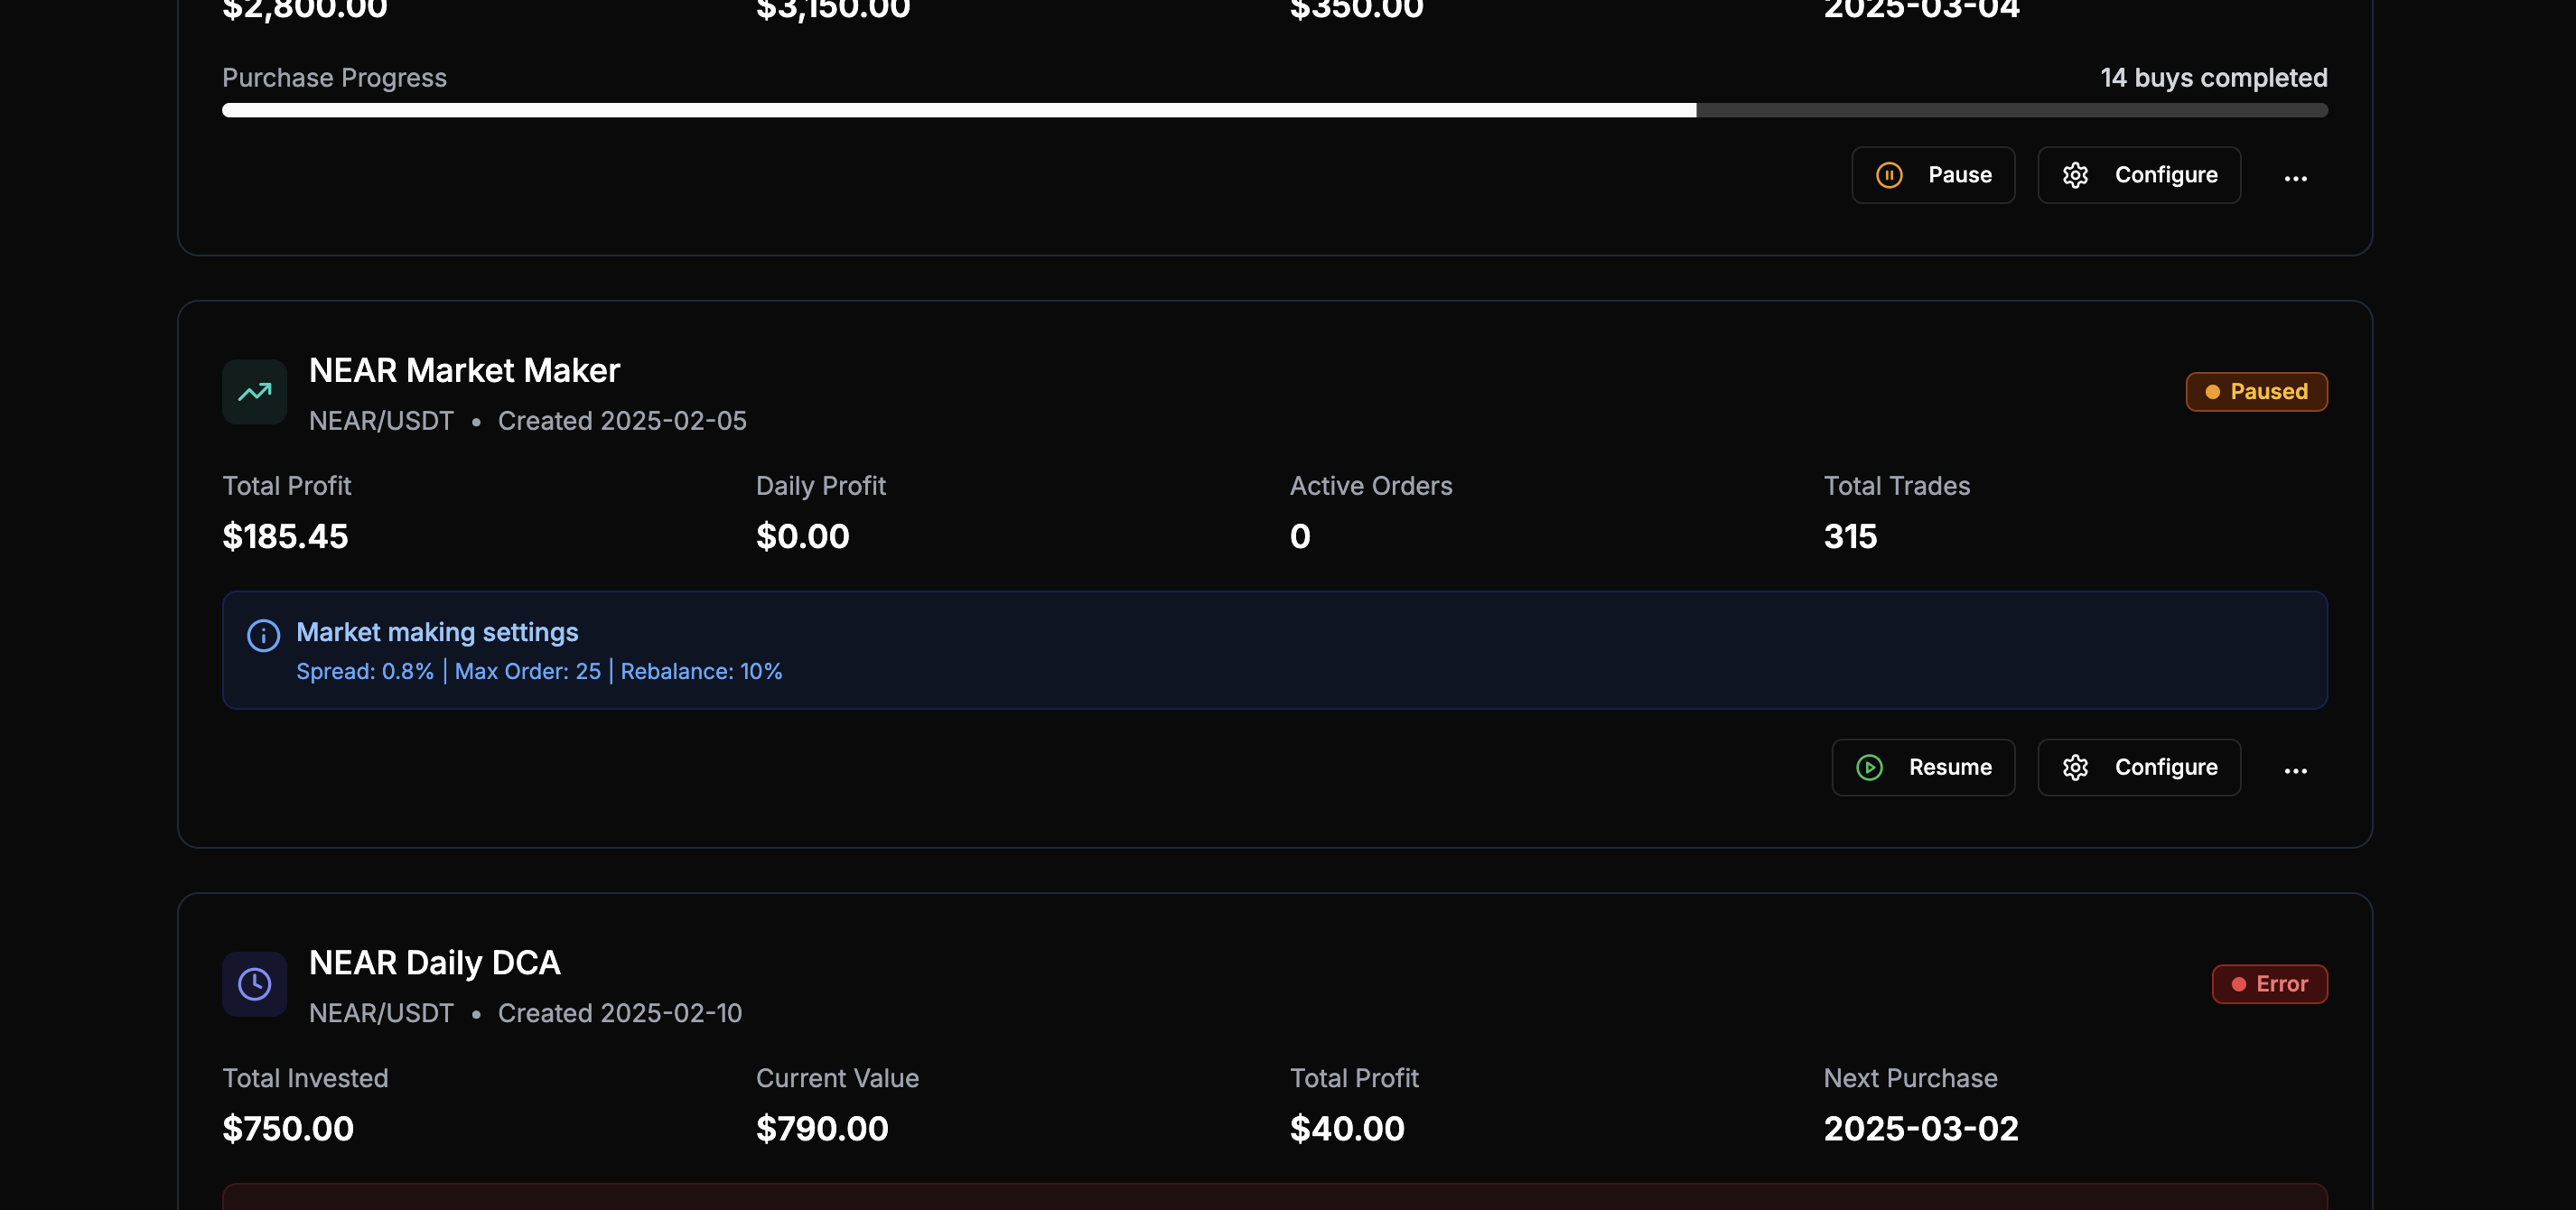Click the 14 buys completed label
Viewport: 2576px width, 1210px height.
pos(2213,78)
